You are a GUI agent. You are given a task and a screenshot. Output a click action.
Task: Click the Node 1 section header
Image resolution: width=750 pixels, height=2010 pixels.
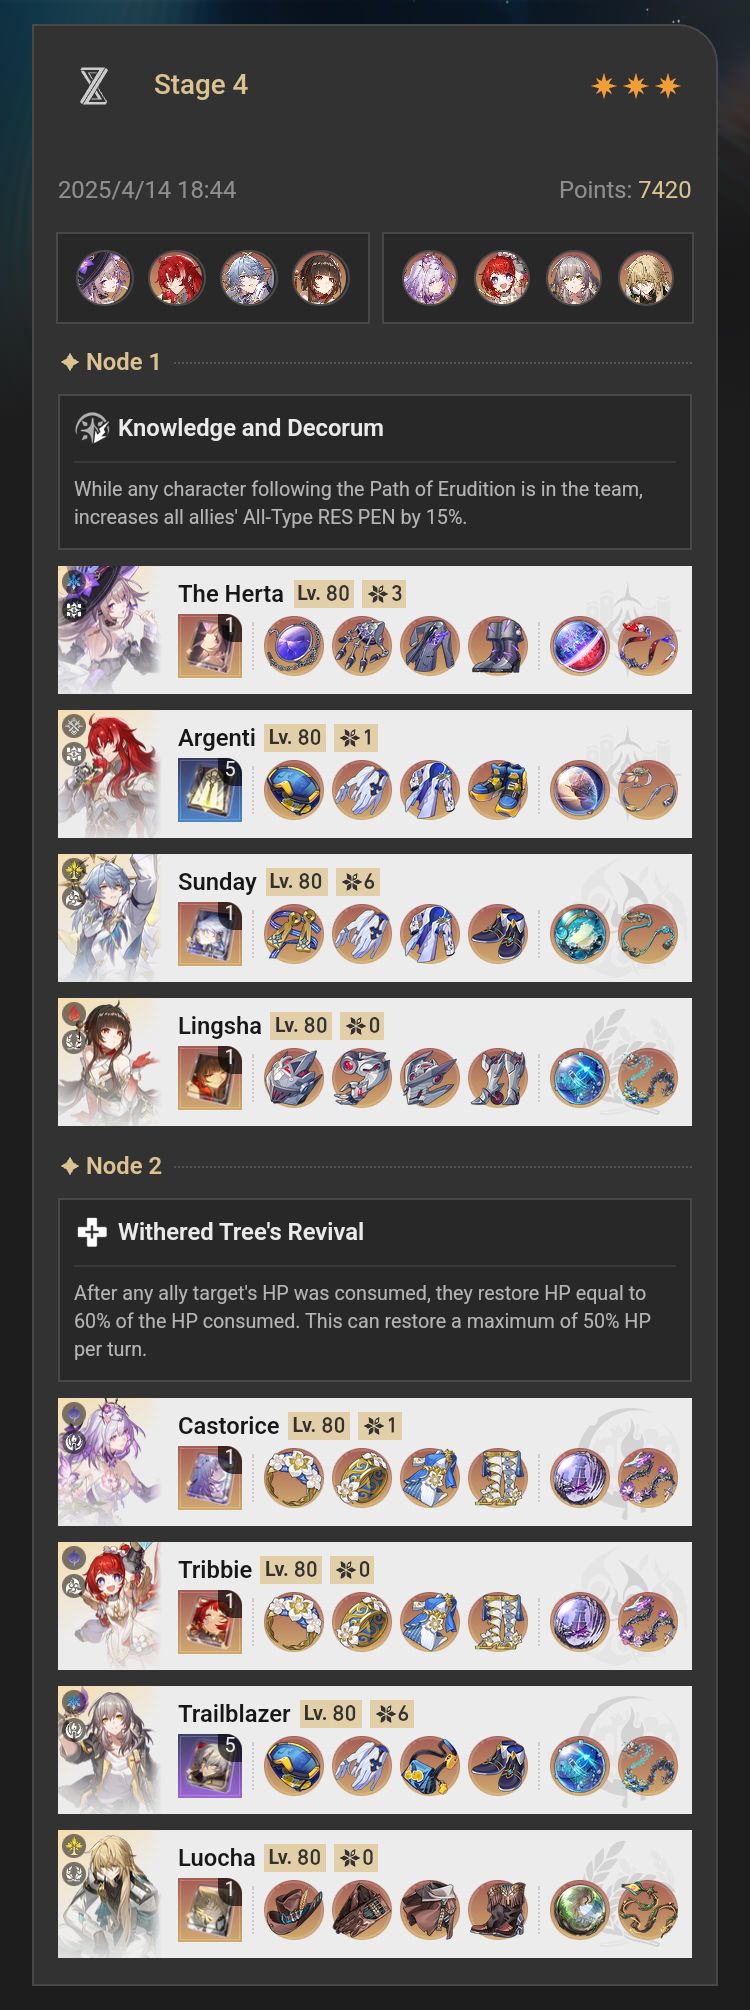pyautogui.click(x=111, y=362)
